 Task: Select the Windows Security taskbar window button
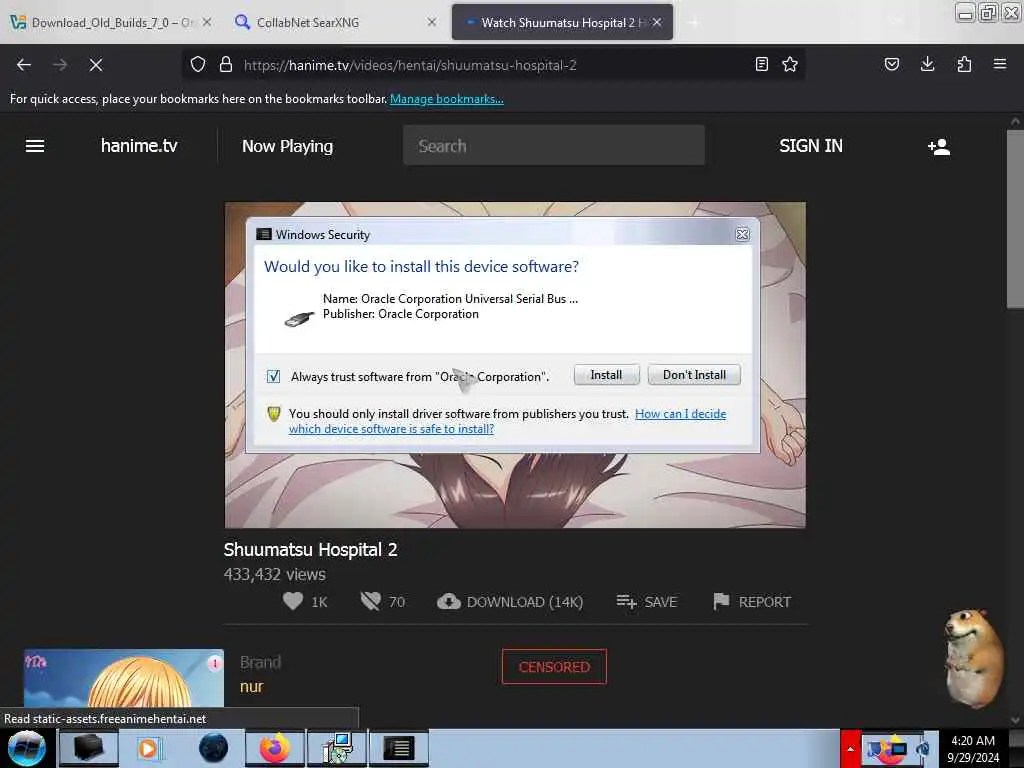tap(399, 748)
